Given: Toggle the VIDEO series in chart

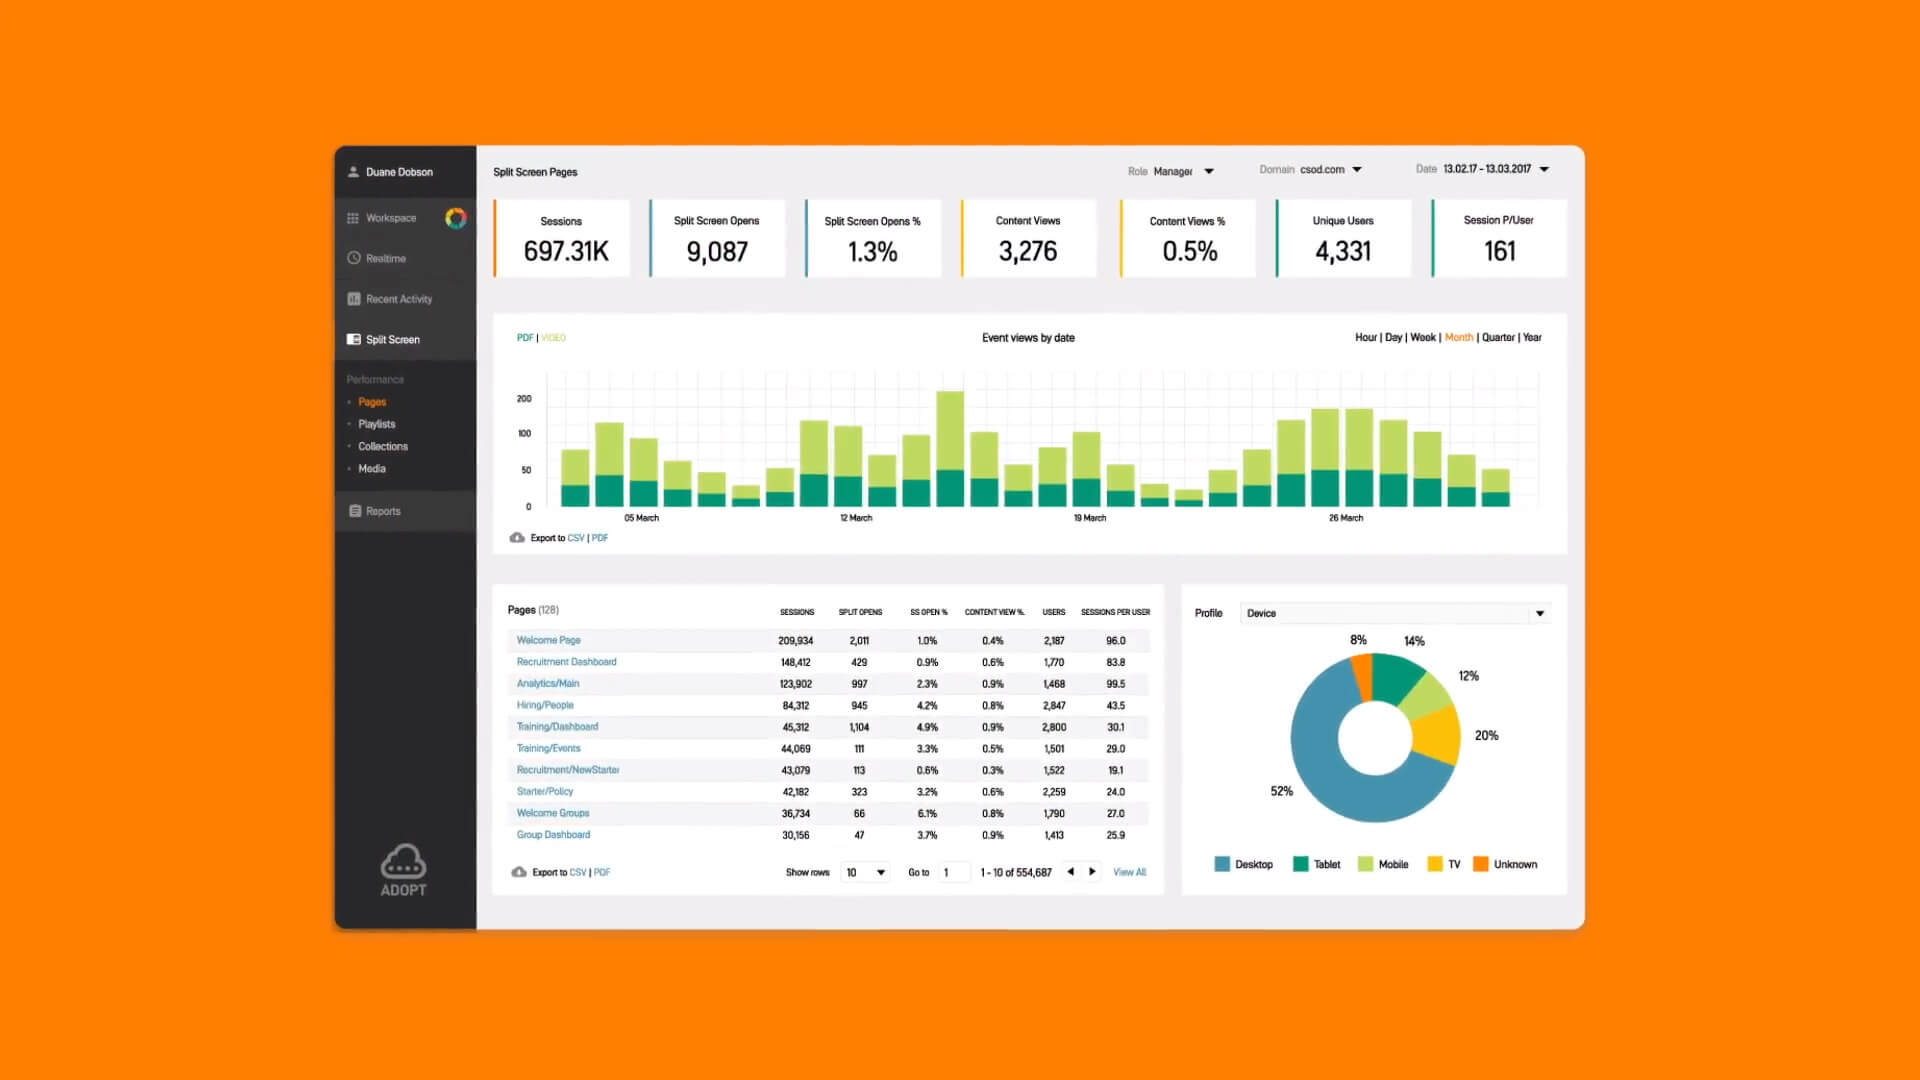Looking at the screenshot, I should tap(554, 338).
